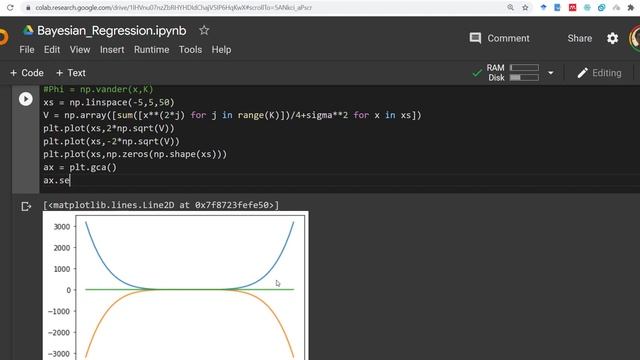This screenshot has height=360, width=640.
Task: Open the Tools menu
Action: [190, 50]
